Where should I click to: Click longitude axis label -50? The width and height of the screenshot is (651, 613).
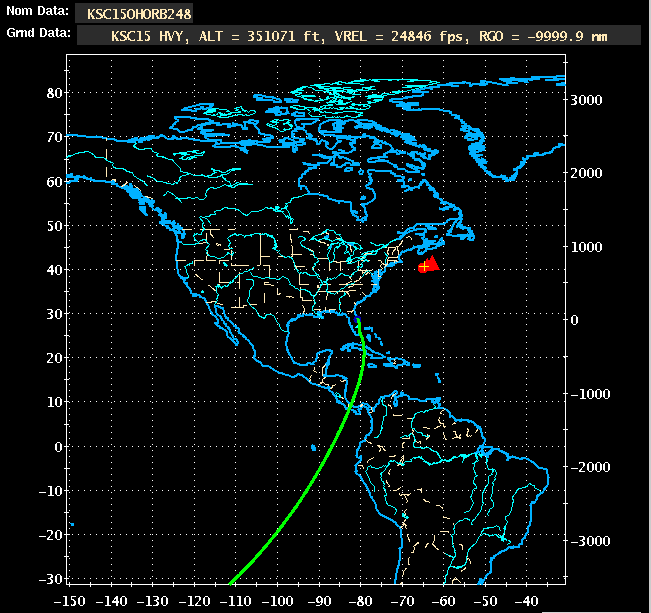pos(485,601)
